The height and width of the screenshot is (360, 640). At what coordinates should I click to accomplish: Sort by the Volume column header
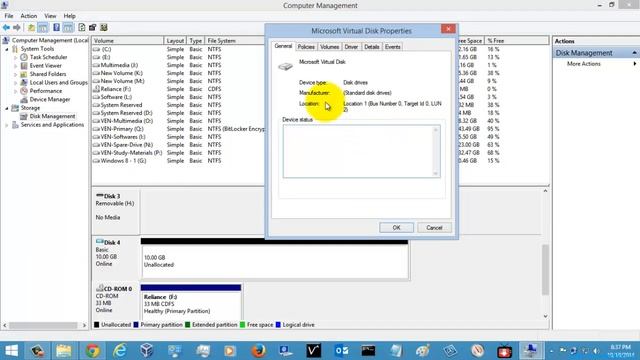(127, 41)
